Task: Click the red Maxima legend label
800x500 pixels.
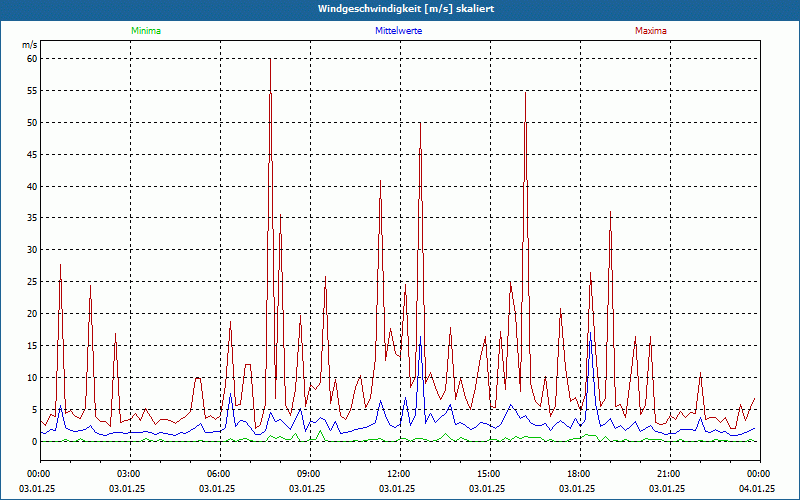Action: point(651,31)
